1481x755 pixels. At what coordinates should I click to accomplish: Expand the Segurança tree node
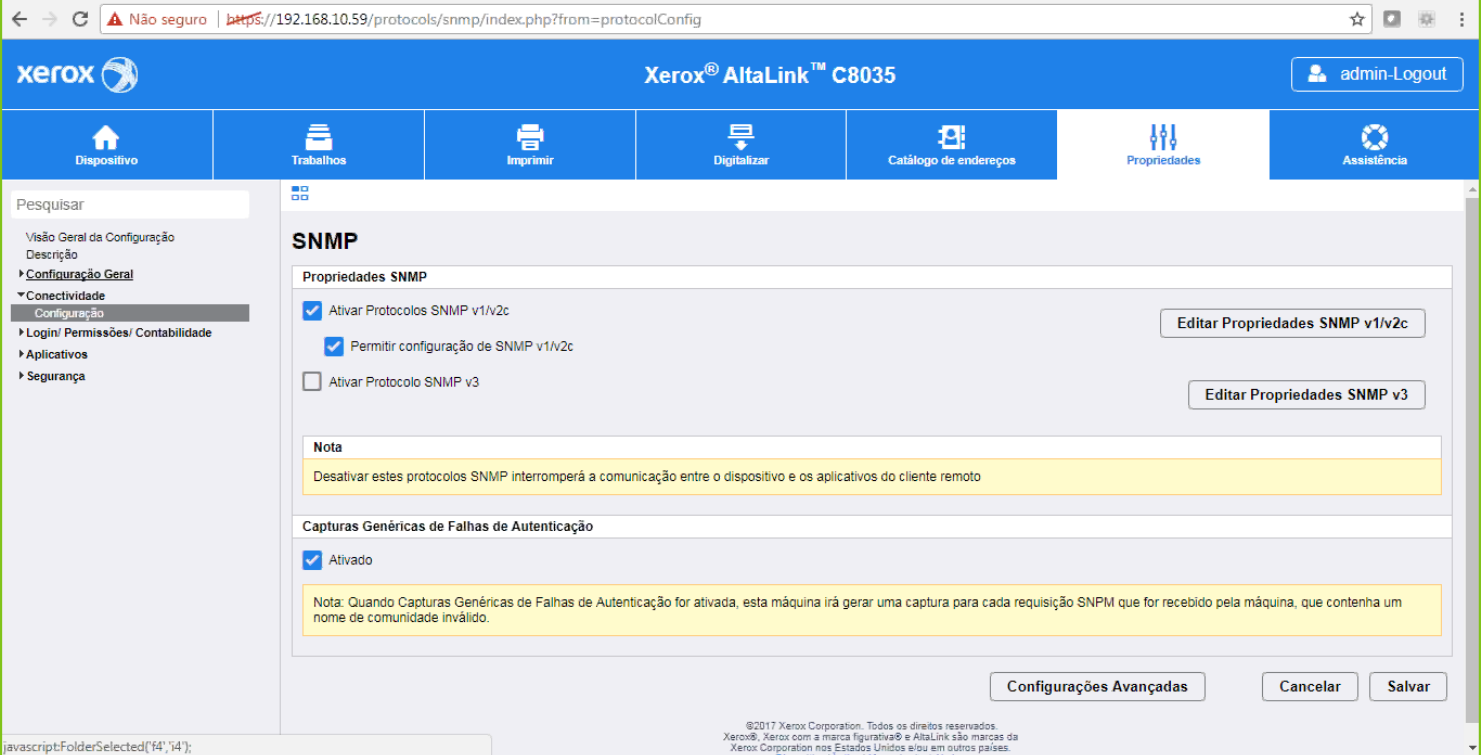point(21,376)
